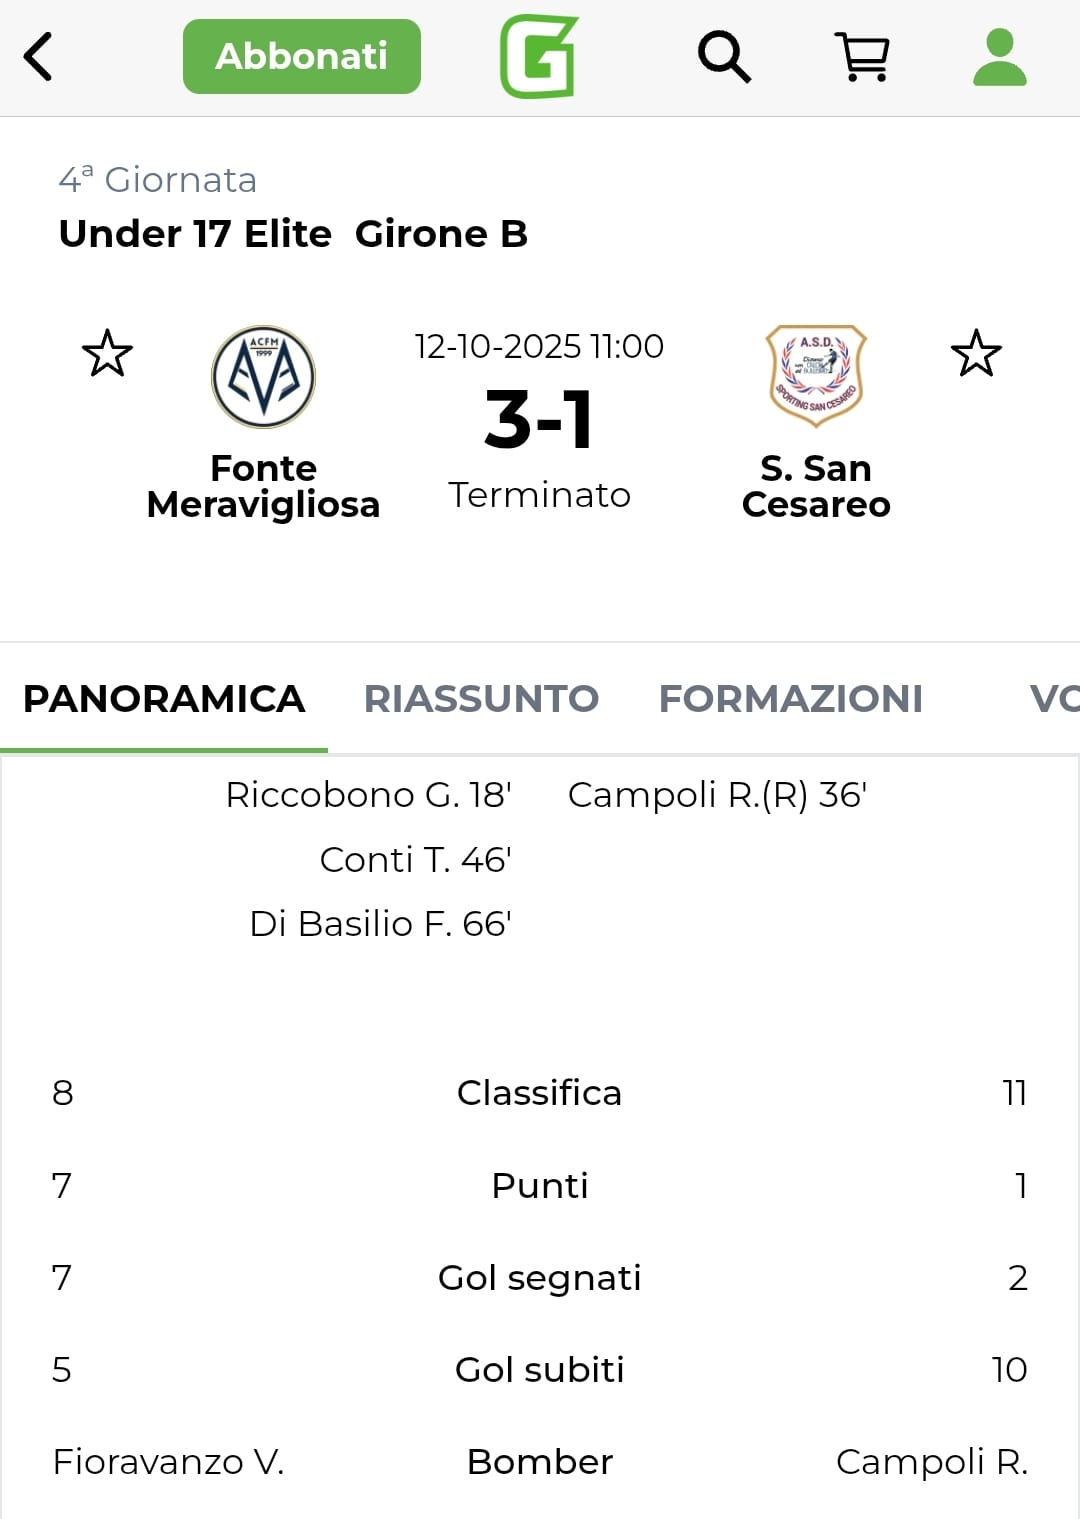Viewport: 1080px width, 1519px height.
Task: Open the green G logo home
Action: pos(539,57)
